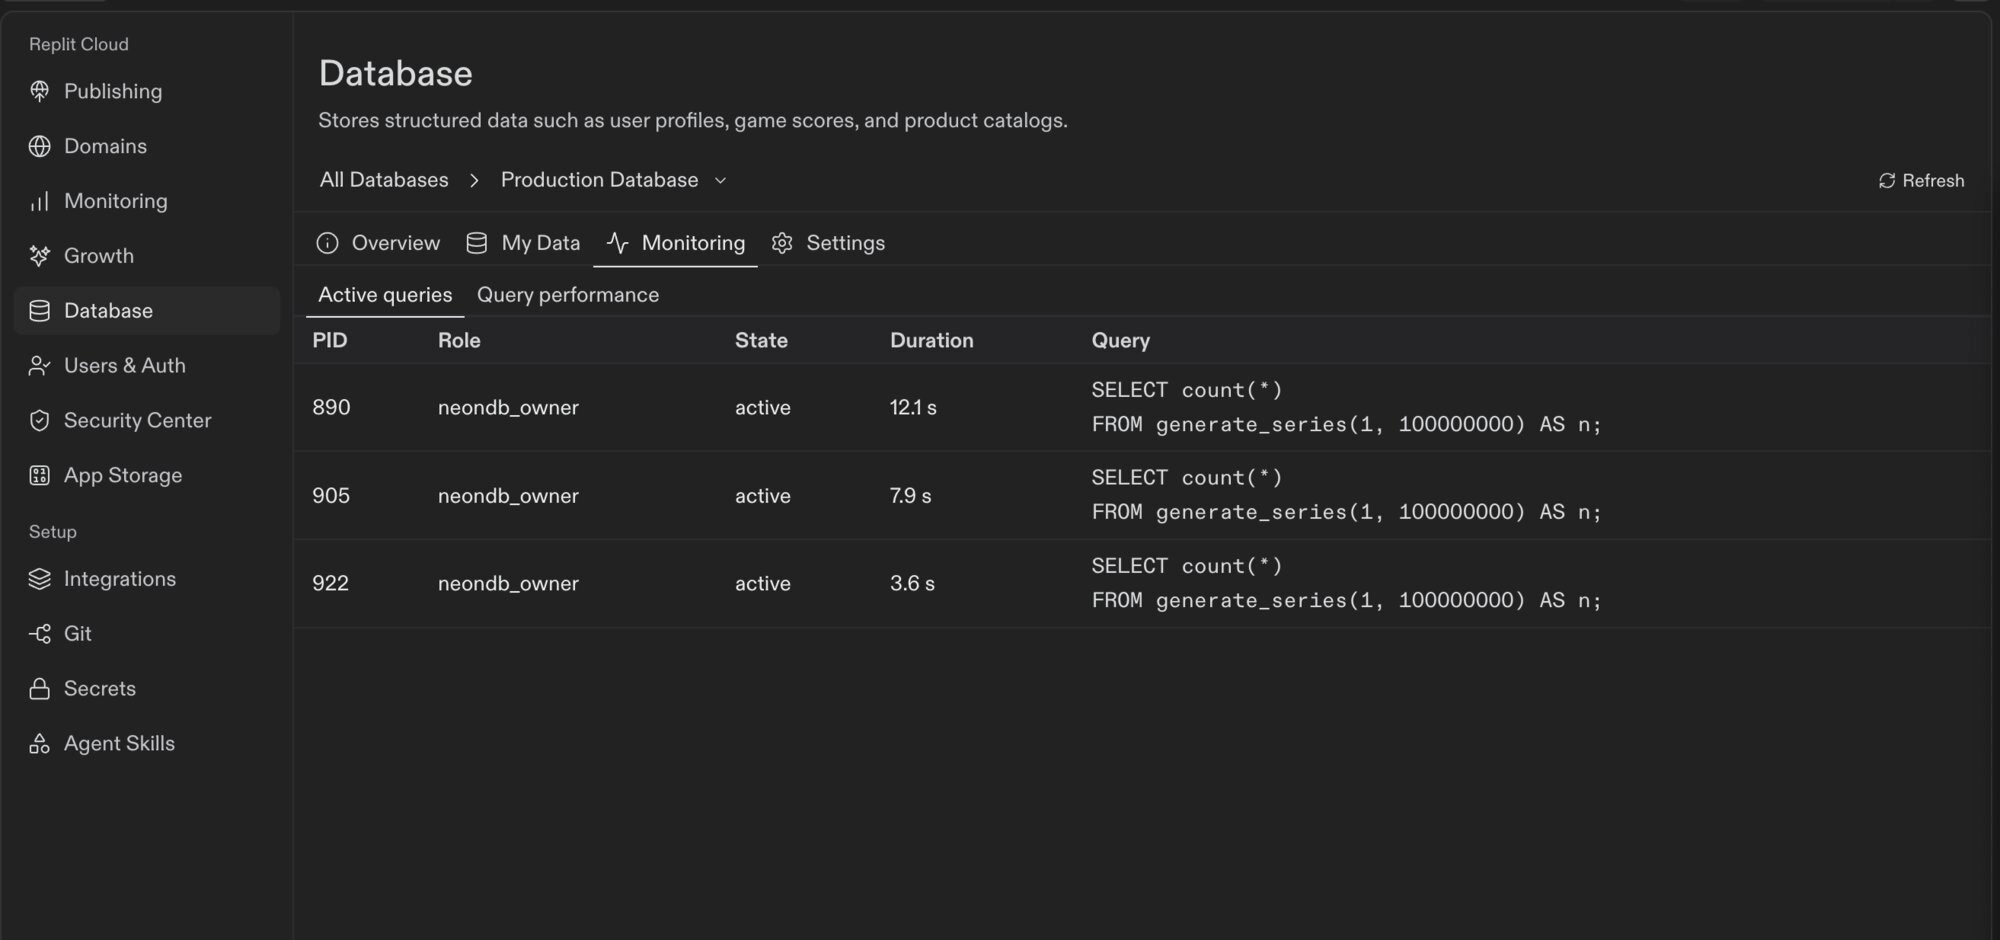Select the Monitoring database tab
The height and width of the screenshot is (940, 2000).
click(675, 243)
